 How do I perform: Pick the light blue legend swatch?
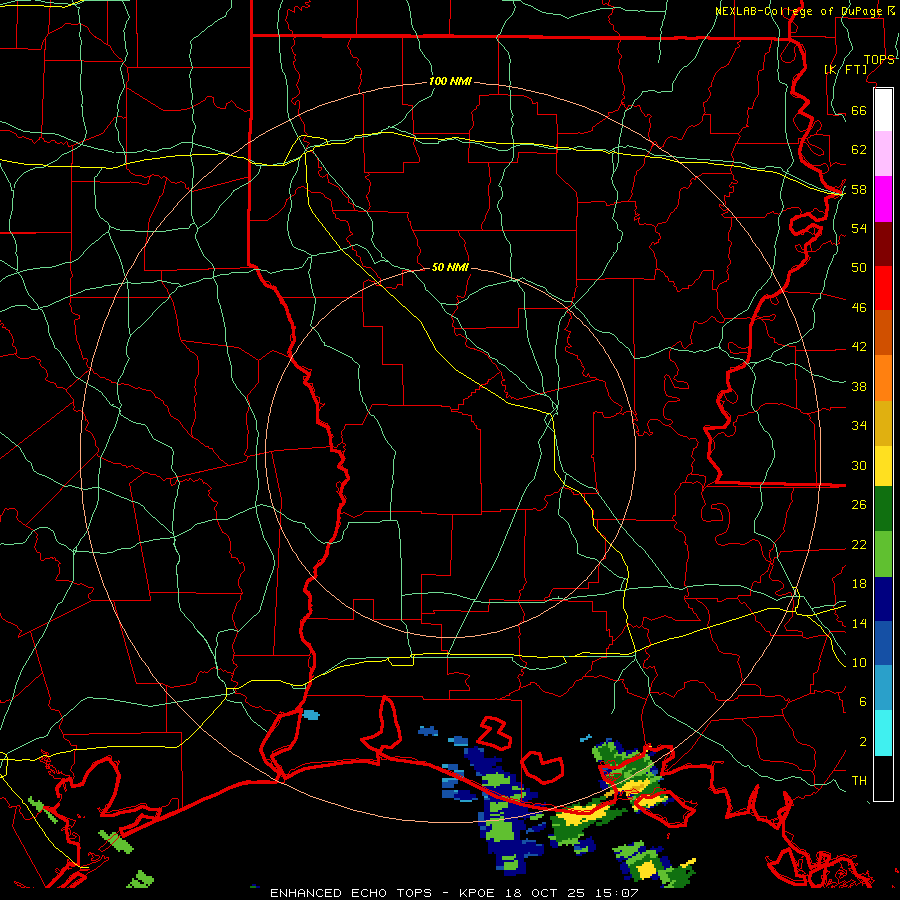click(883, 687)
